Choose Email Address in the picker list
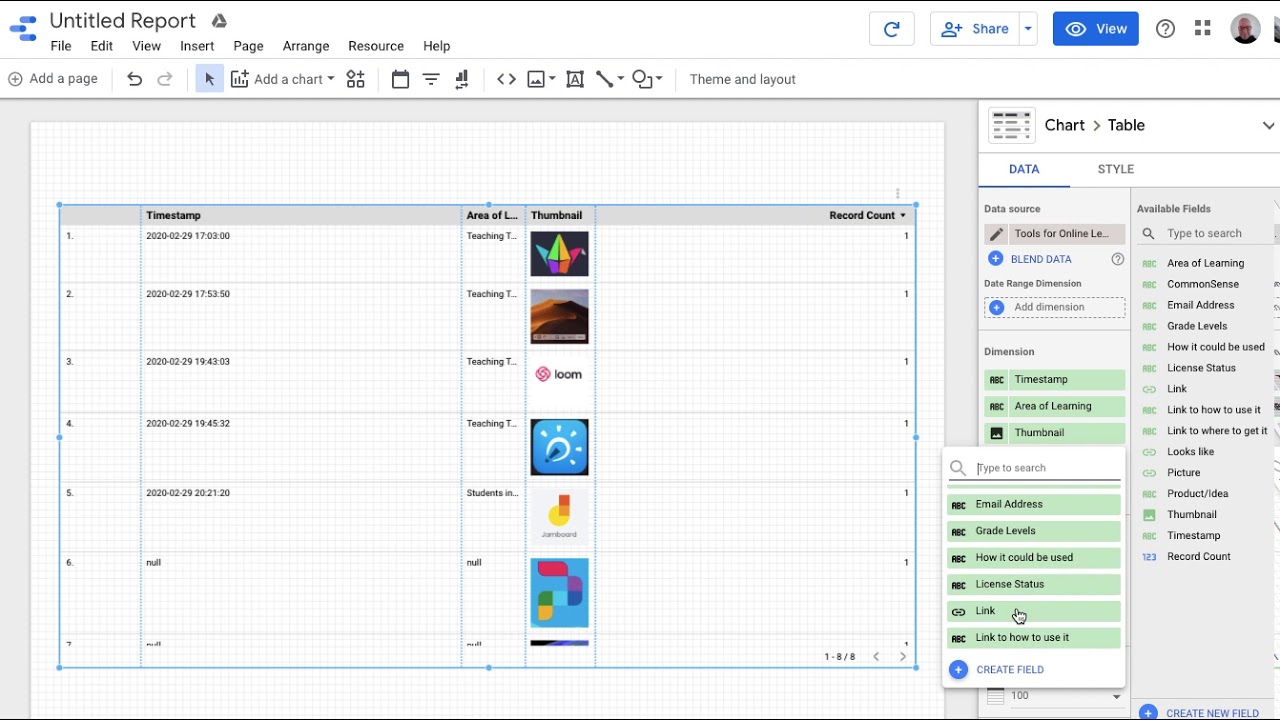The height and width of the screenshot is (720, 1280). click(1033, 505)
